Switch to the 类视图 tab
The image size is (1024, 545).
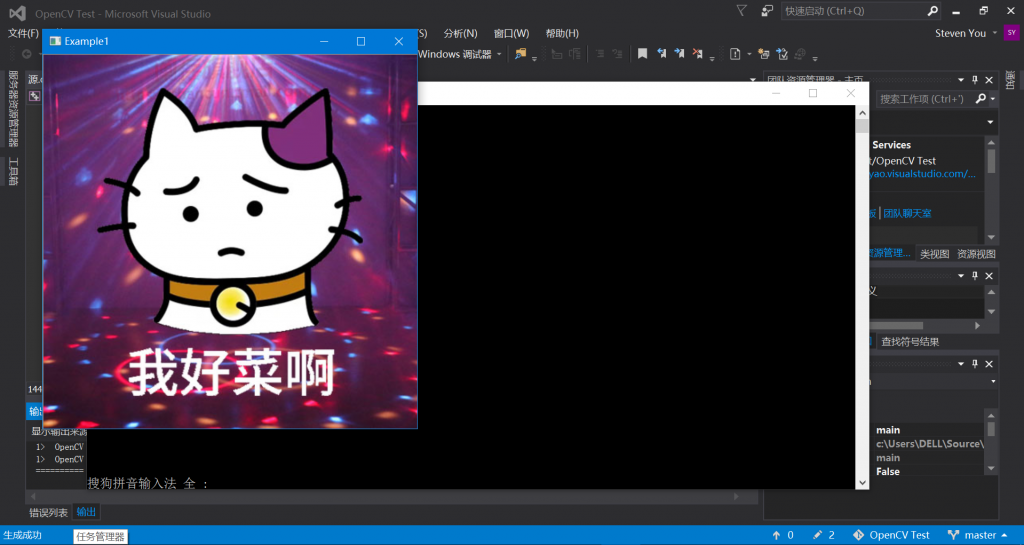coord(935,254)
